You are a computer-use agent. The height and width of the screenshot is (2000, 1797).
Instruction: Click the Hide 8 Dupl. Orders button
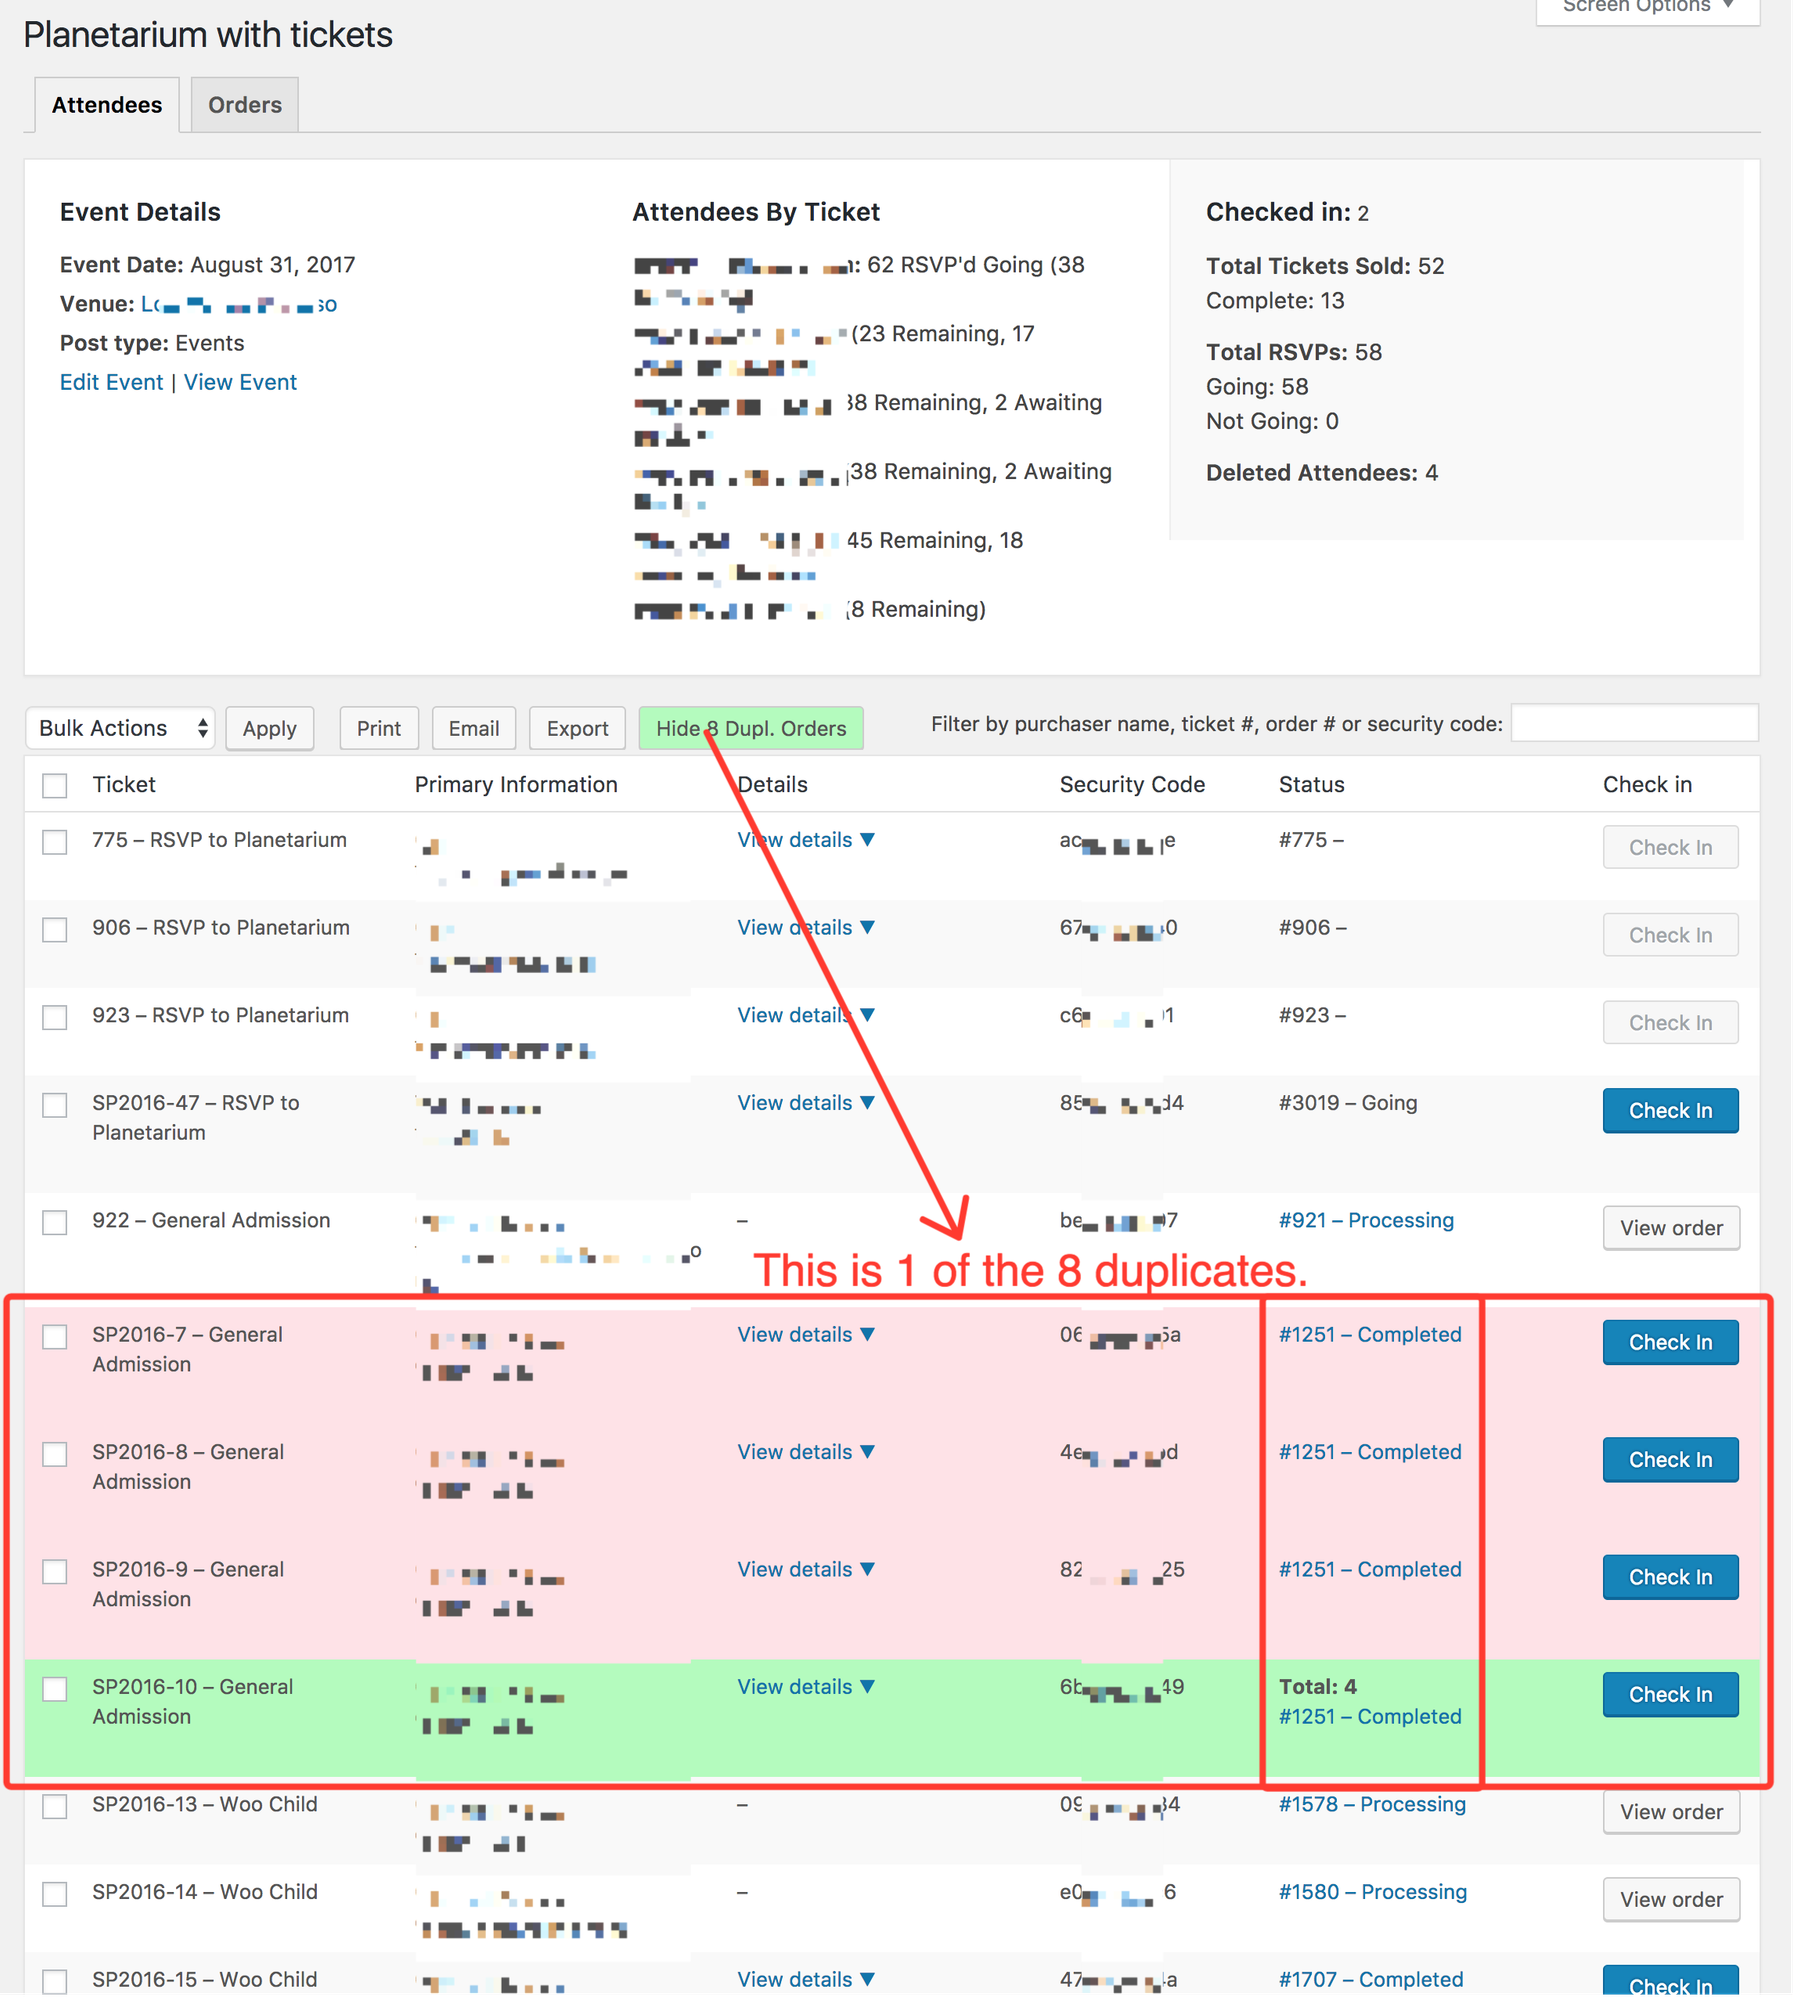(750, 728)
